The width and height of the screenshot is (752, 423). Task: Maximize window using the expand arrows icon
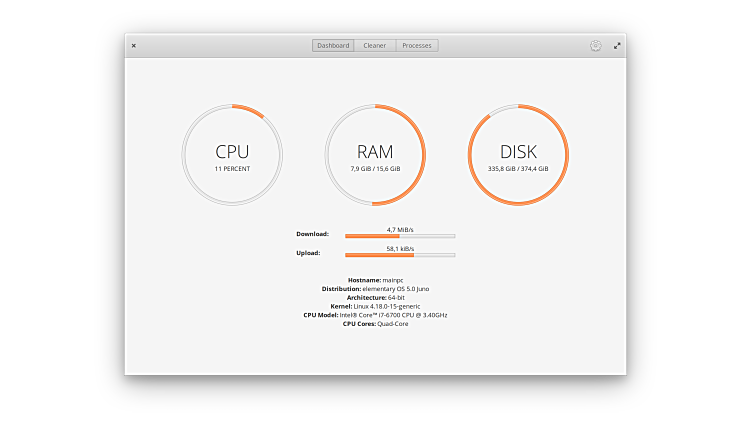(617, 45)
